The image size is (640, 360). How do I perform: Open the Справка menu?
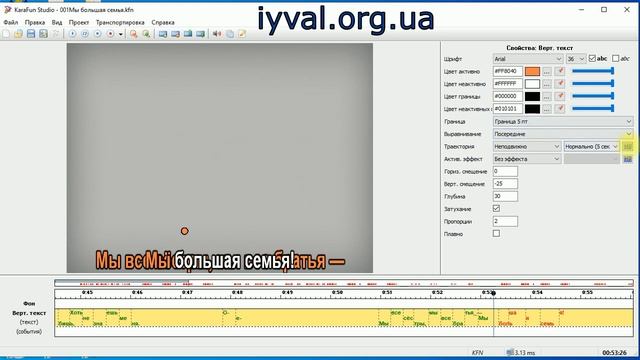click(163, 22)
